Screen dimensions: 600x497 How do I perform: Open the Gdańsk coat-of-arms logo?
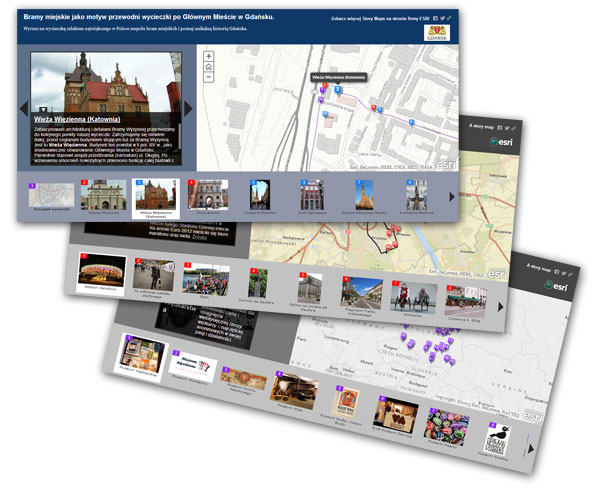coord(437,33)
